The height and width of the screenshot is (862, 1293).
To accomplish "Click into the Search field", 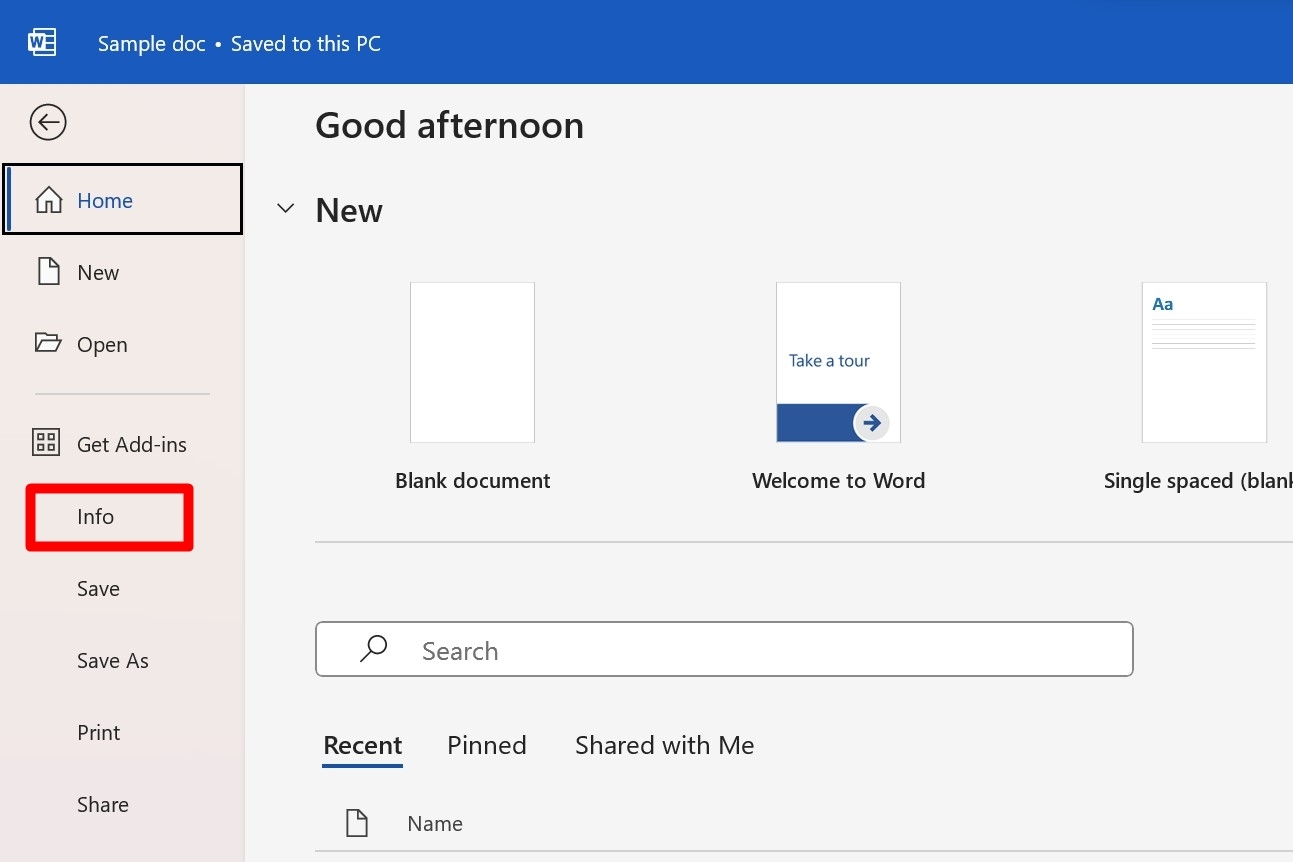I will [724, 649].
